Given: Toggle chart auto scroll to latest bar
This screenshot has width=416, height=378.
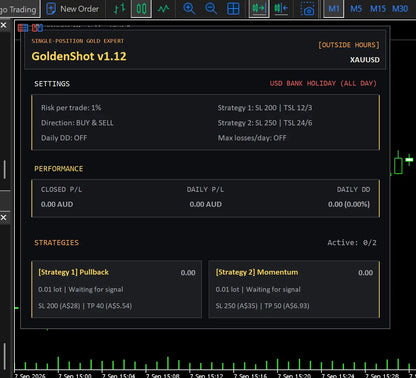Looking at the screenshot, I should tap(259, 9).
